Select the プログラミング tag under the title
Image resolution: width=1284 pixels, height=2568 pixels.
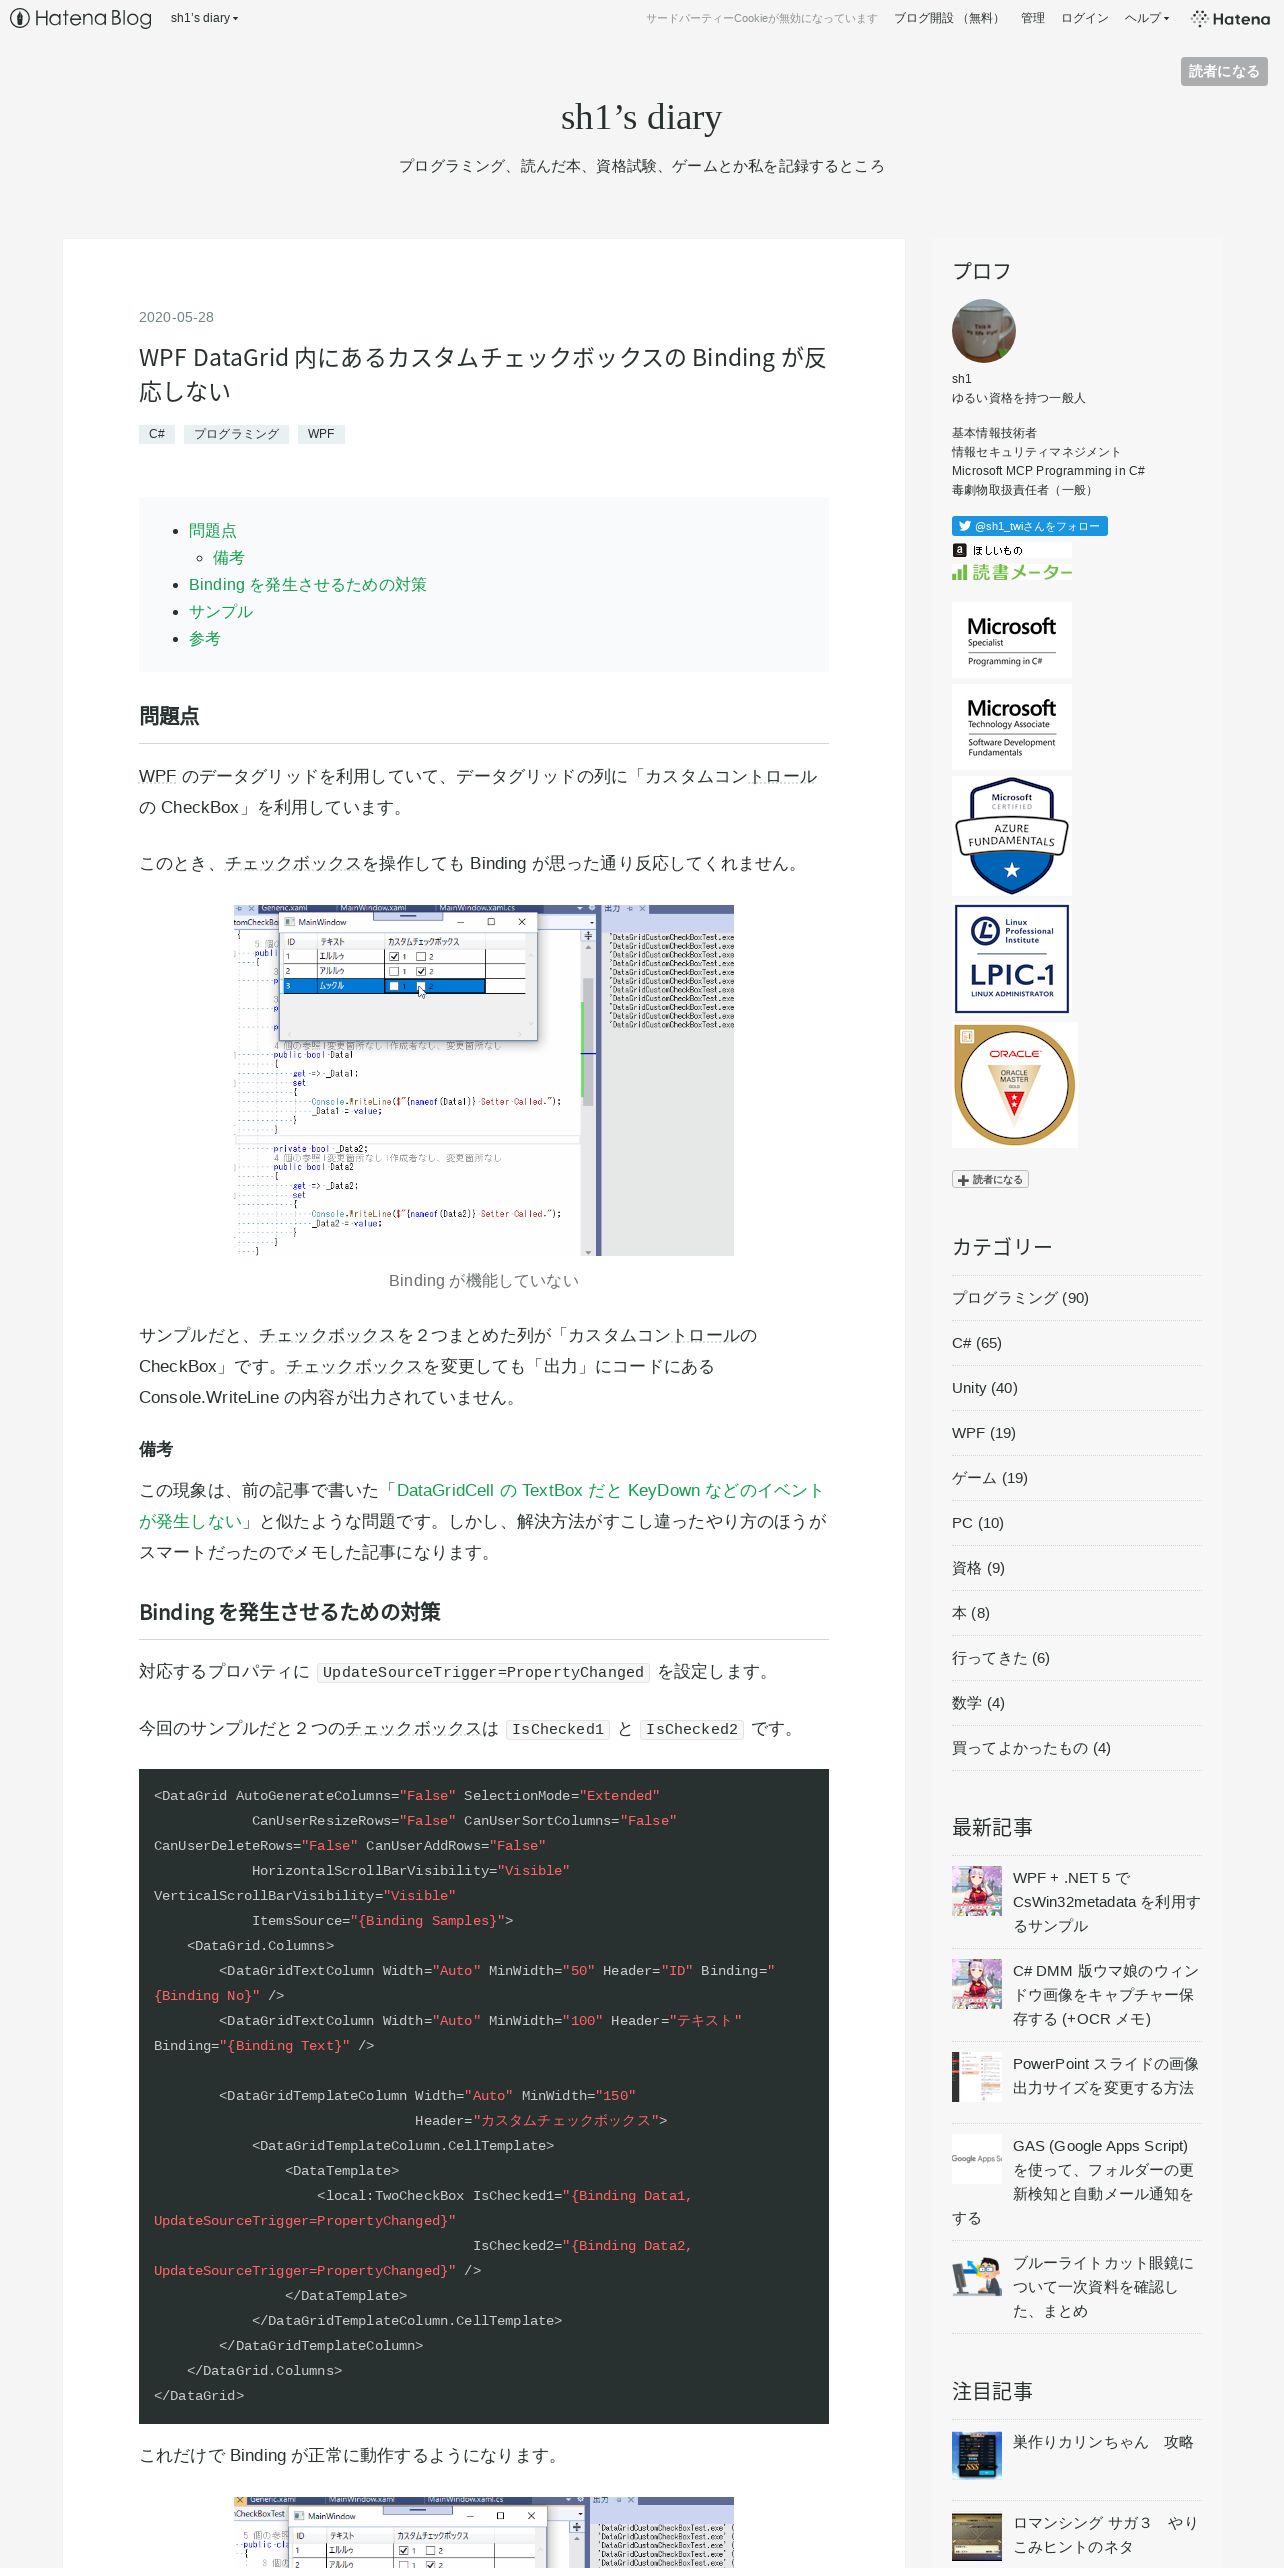236,434
